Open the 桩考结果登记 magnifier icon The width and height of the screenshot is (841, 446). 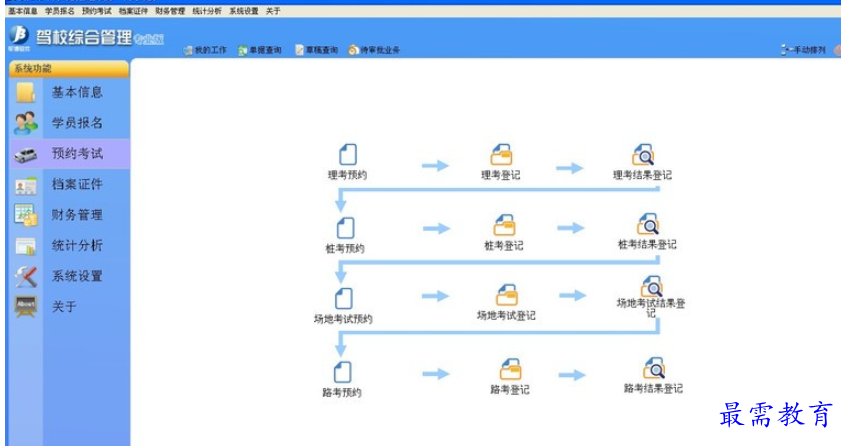point(647,225)
